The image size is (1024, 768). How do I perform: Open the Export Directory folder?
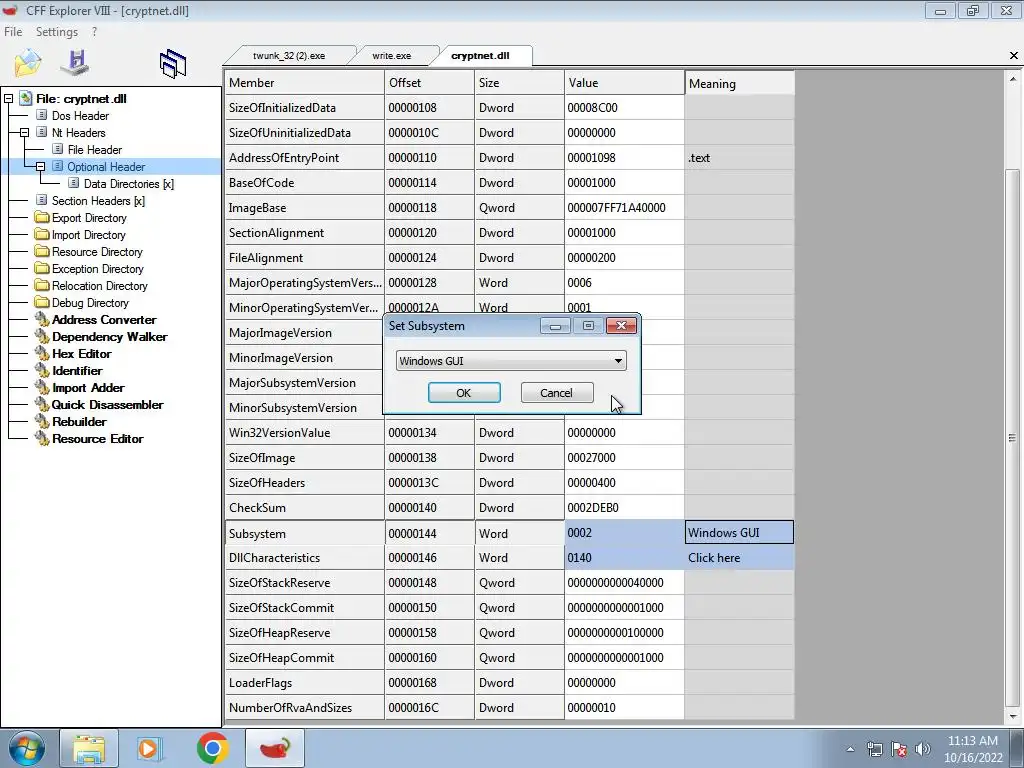click(89, 217)
